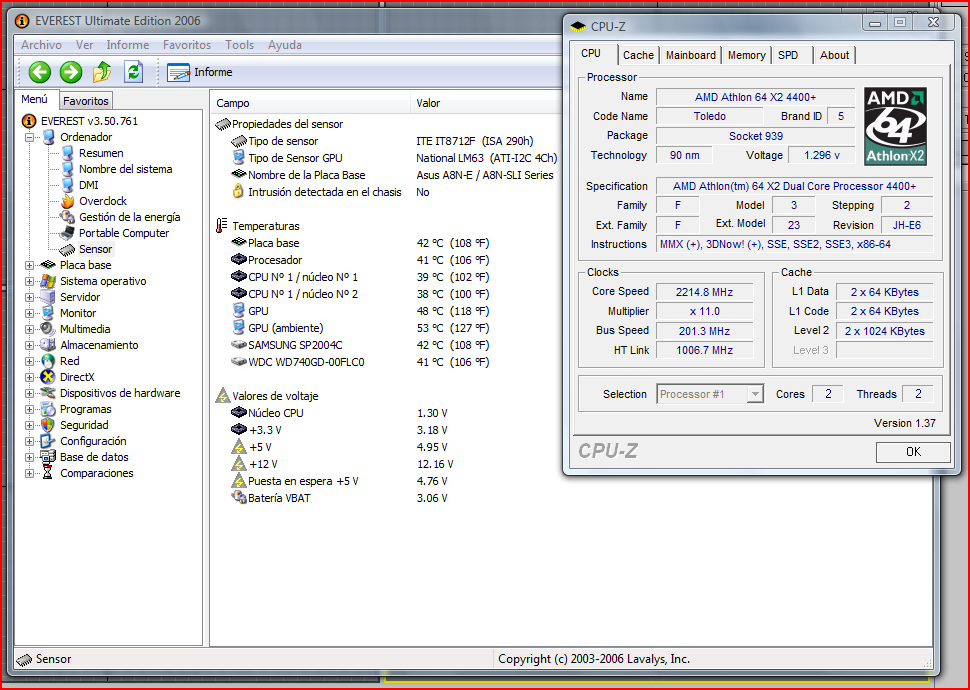Screen dimensions: 970x690
Task: Click the Dispositivos de hardware icon
Action: [48, 393]
